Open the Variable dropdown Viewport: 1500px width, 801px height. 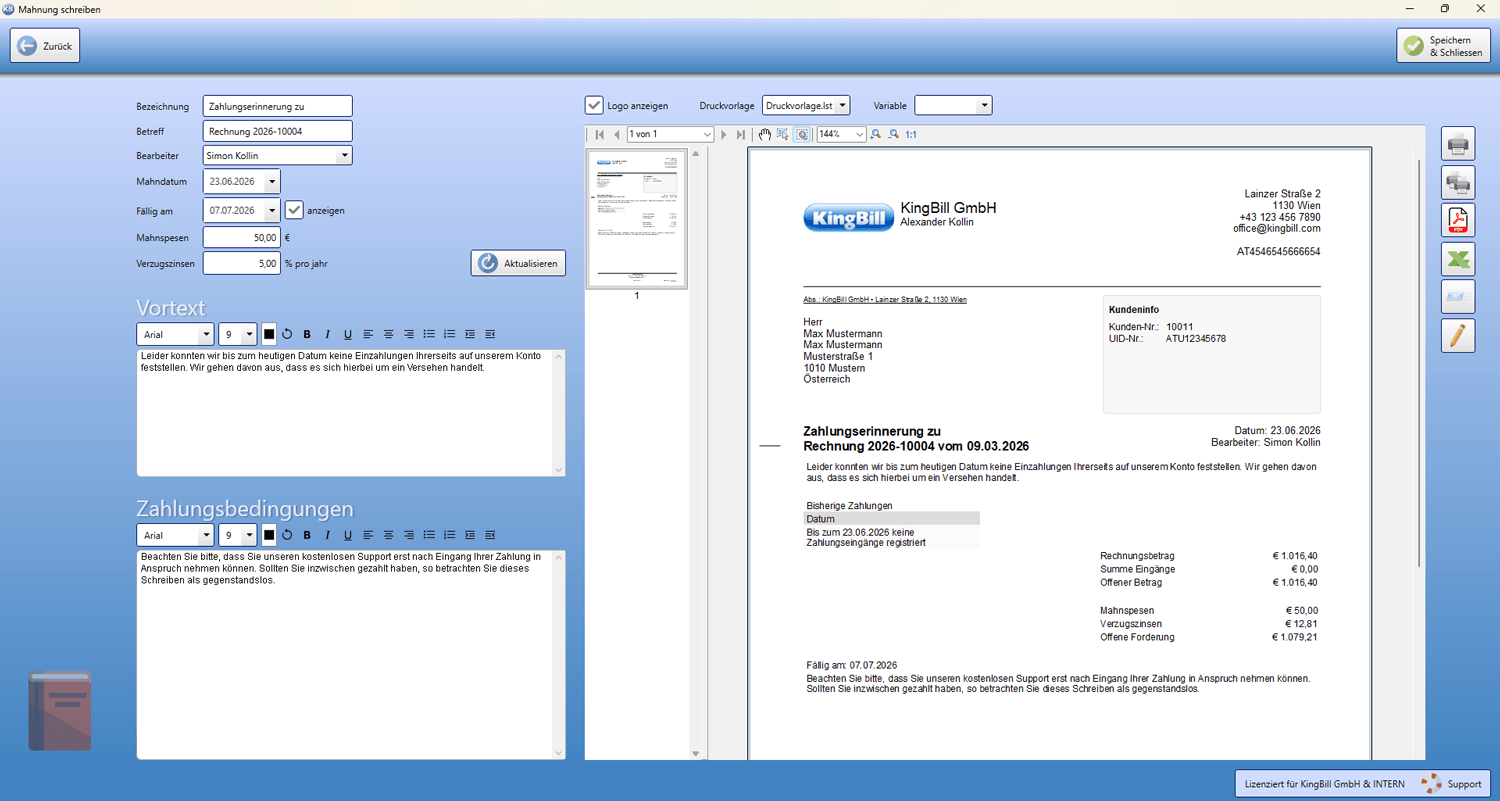984,105
